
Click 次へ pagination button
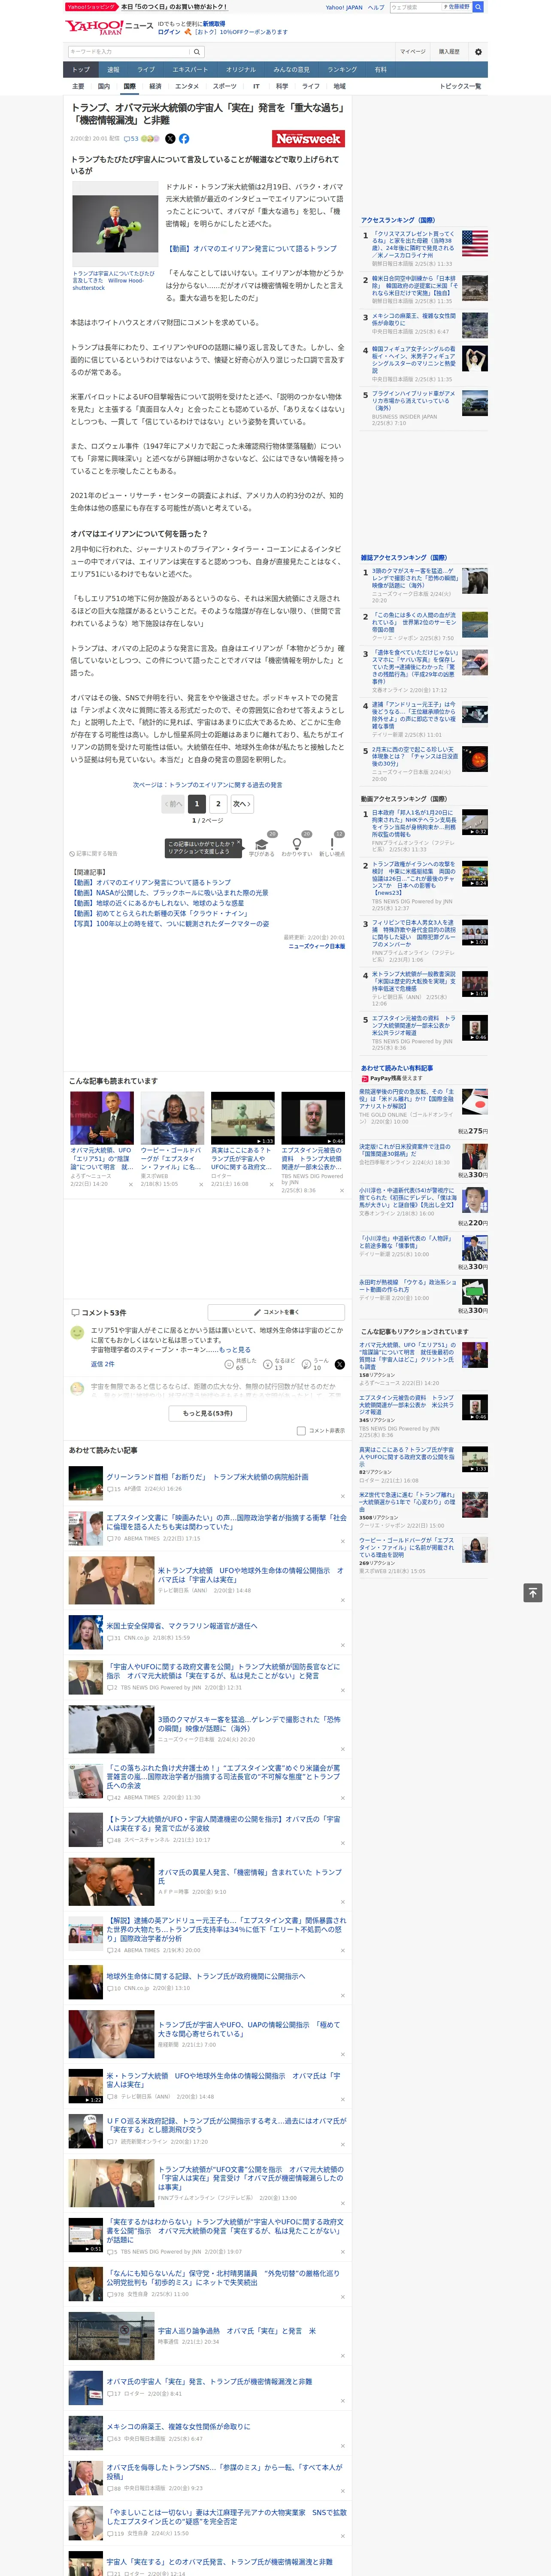[242, 804]
